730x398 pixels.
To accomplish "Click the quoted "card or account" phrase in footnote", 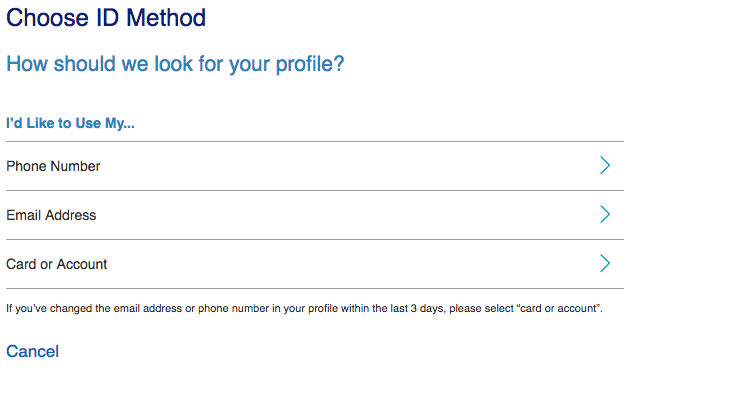I will (558, 309).
